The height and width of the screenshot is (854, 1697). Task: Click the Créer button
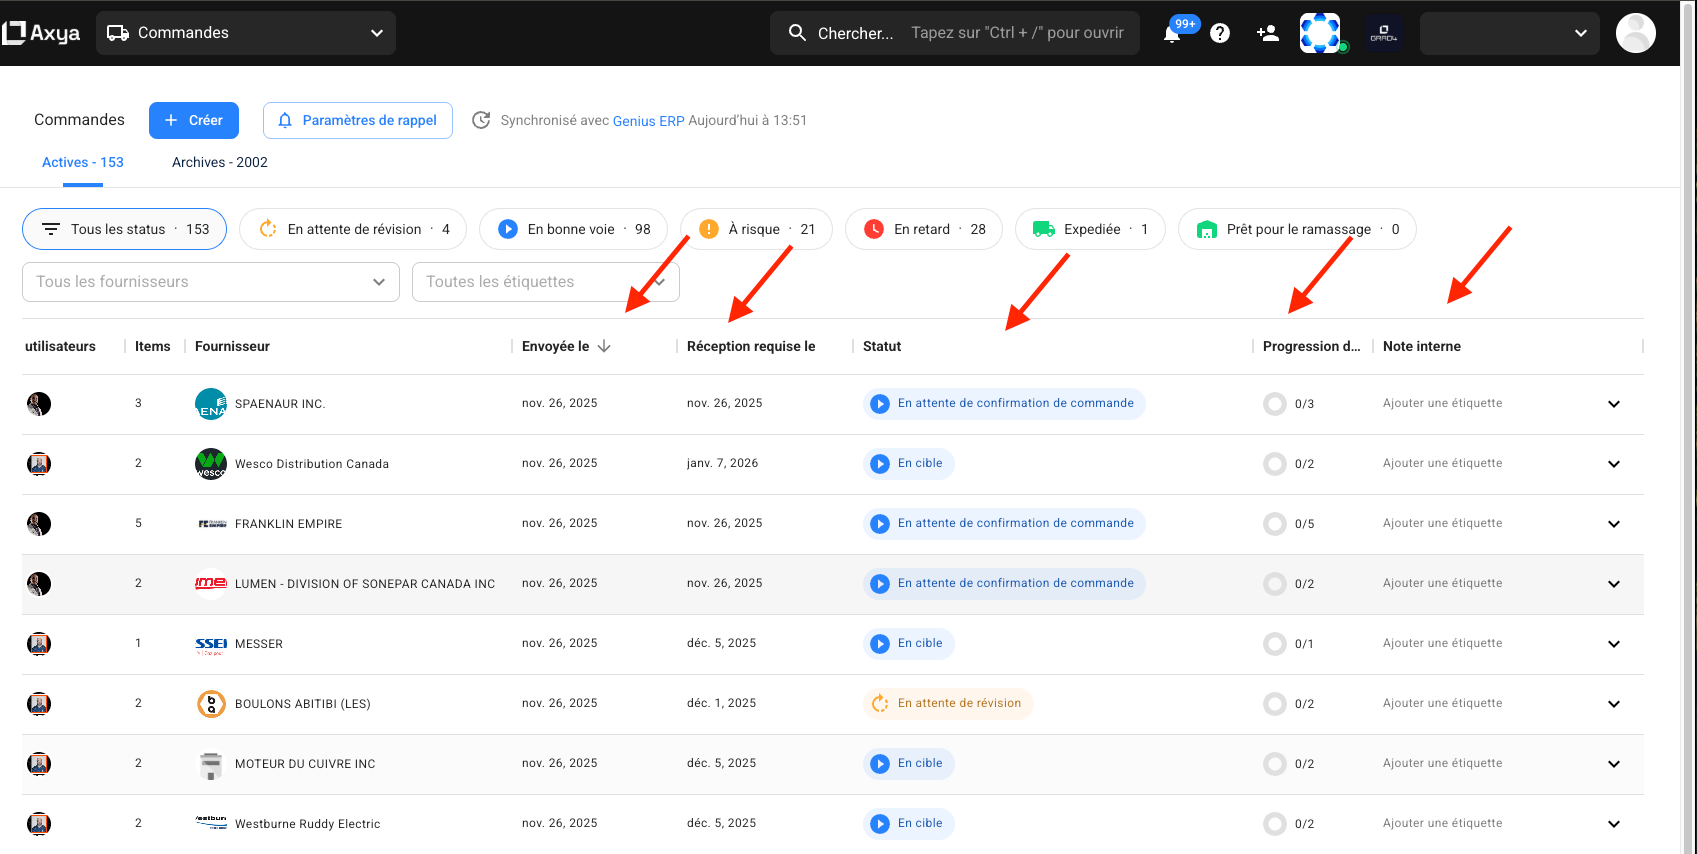[x=194, y=120]
